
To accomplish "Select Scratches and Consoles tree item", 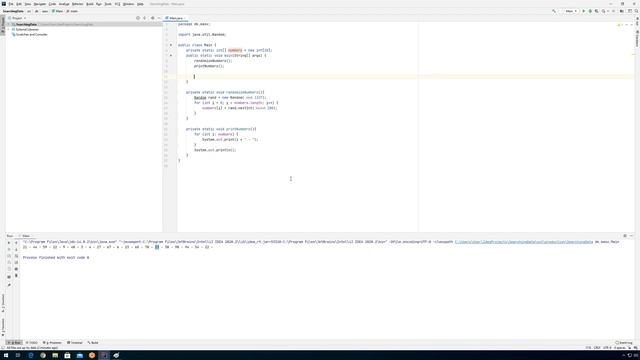I will [30, 35].
